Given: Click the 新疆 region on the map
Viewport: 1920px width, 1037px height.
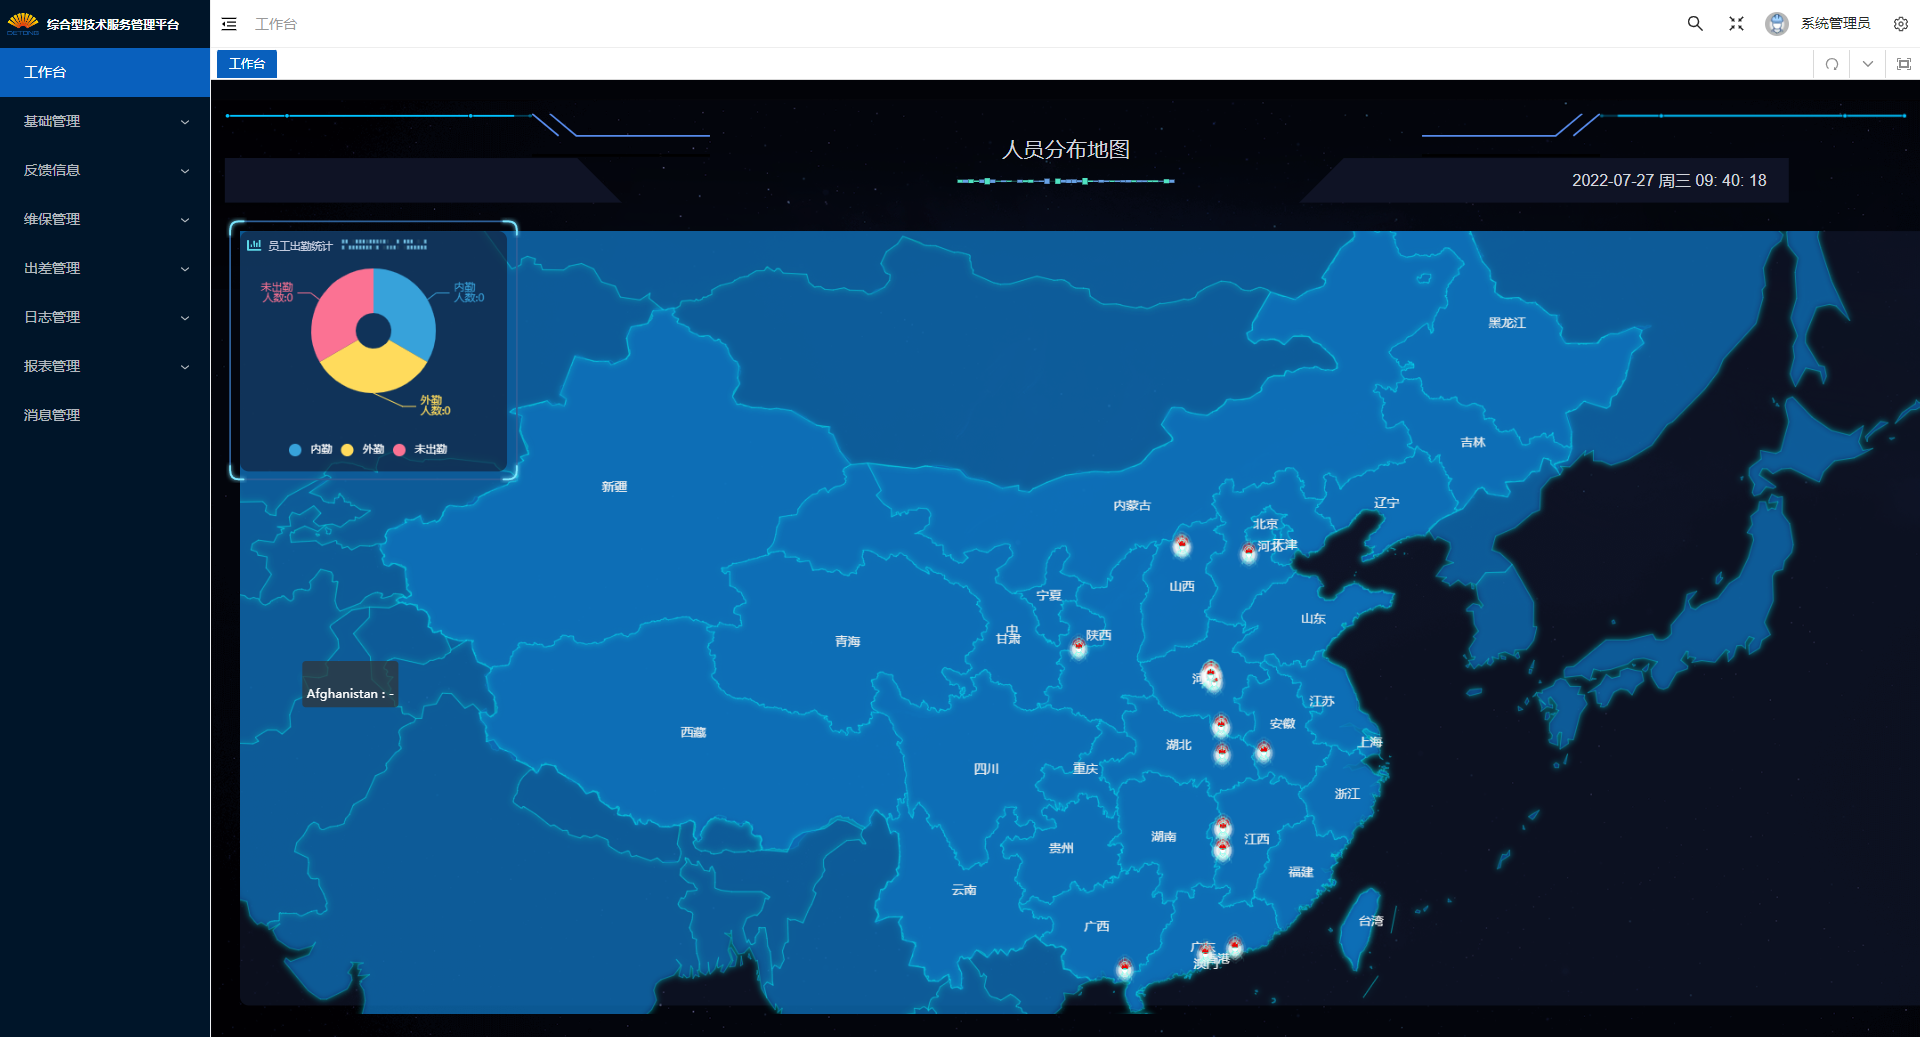Looking at the screenshot, I should [x=614, y=487].
